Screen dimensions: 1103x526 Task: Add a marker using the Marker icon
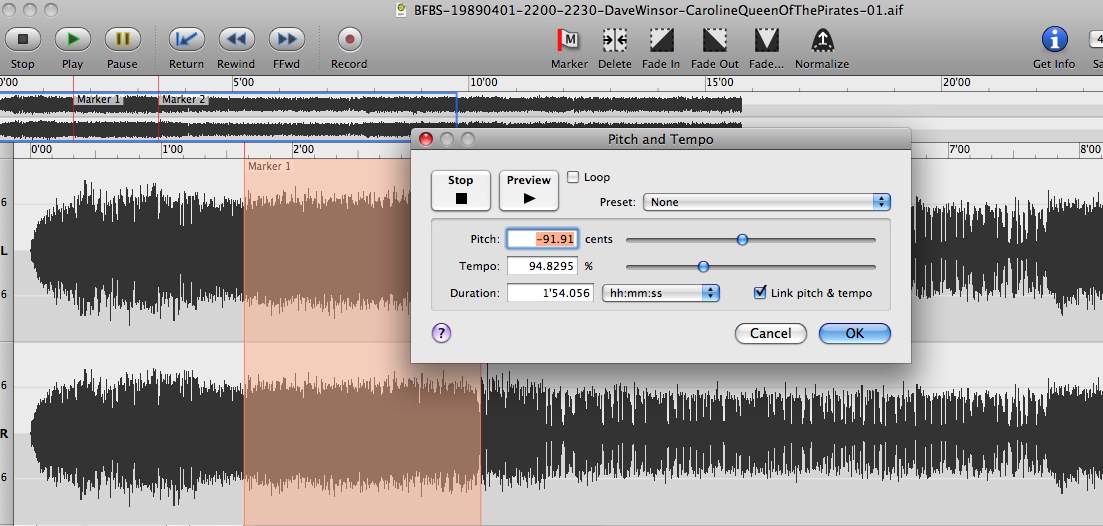(x=569, y=40)
